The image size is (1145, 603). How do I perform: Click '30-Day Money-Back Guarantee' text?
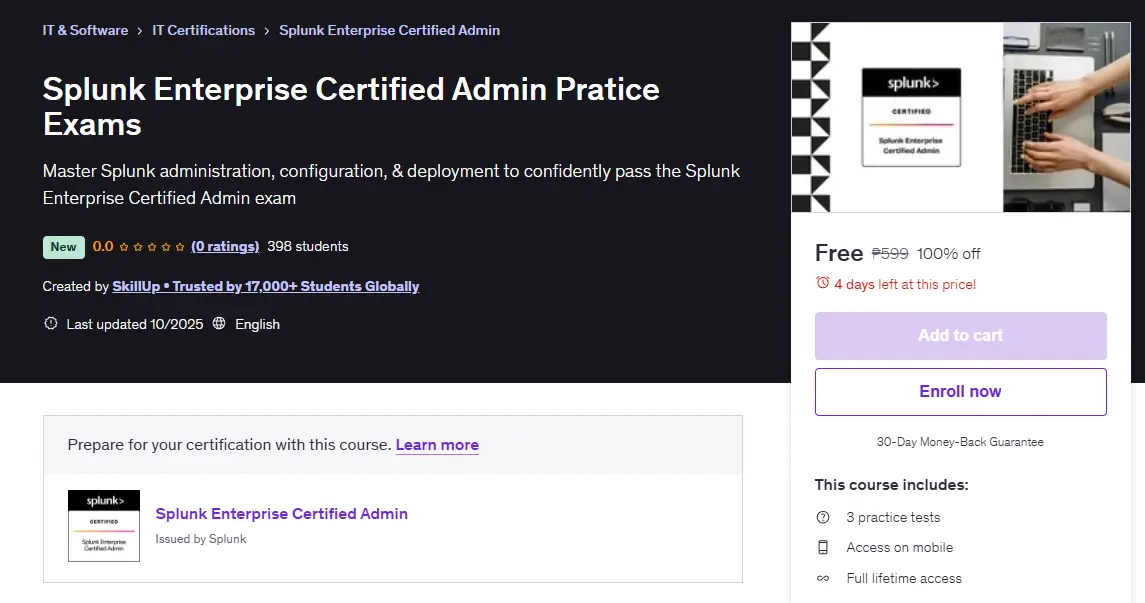click(960, 442)
